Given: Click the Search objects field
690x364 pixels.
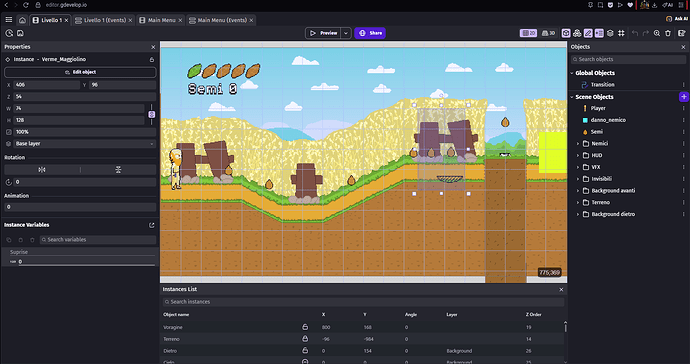Looking at the screenshot, I should pyautogui.click(x=629, y=59).
